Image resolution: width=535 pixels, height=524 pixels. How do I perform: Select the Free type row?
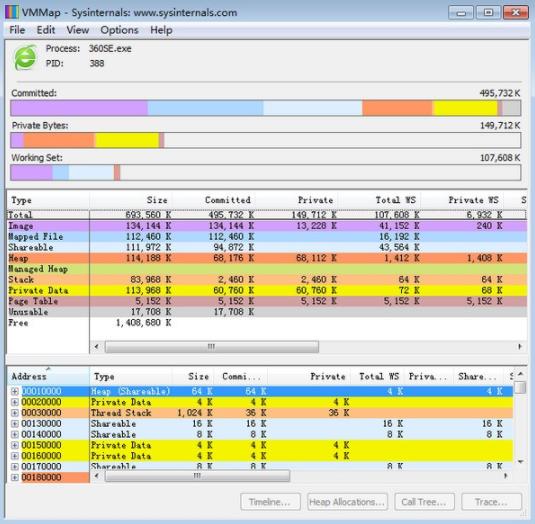(x=267, y=323)
